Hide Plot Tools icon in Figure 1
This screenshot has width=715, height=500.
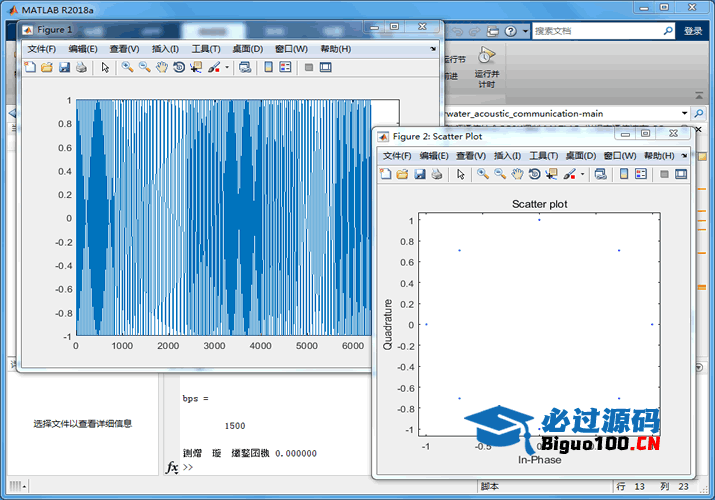pyautogui.click(x=309, y=67)
